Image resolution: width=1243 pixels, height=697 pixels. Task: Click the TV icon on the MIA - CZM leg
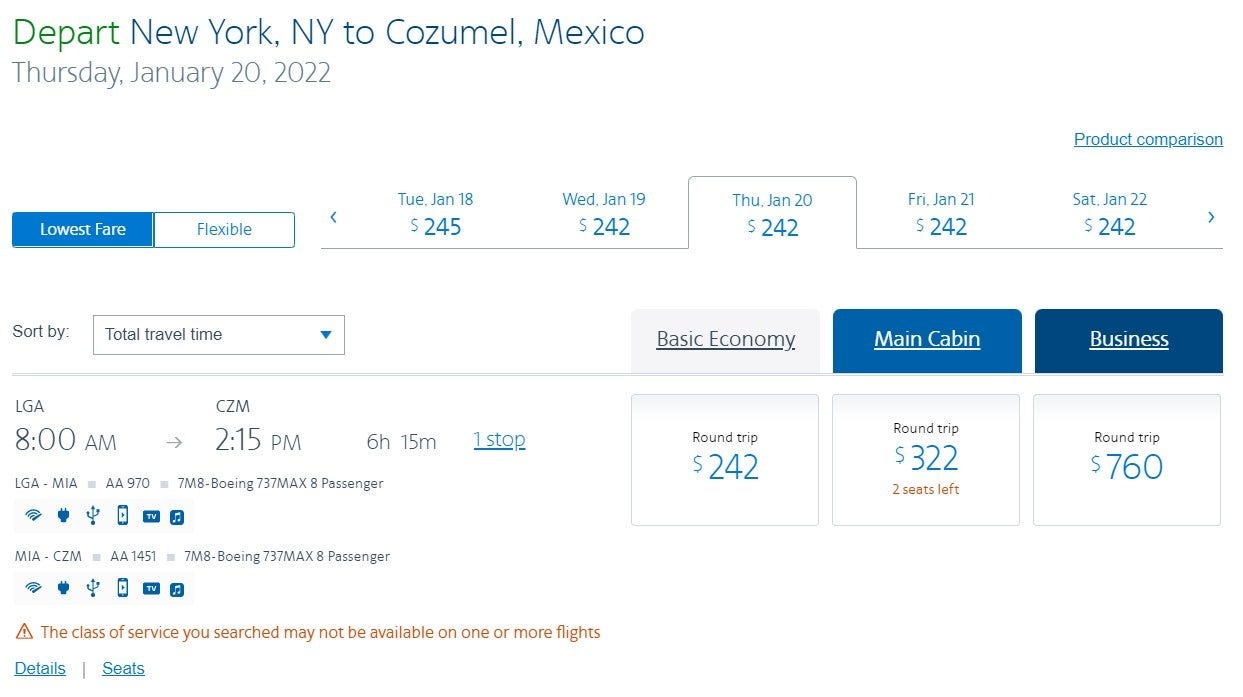(151, 588)
